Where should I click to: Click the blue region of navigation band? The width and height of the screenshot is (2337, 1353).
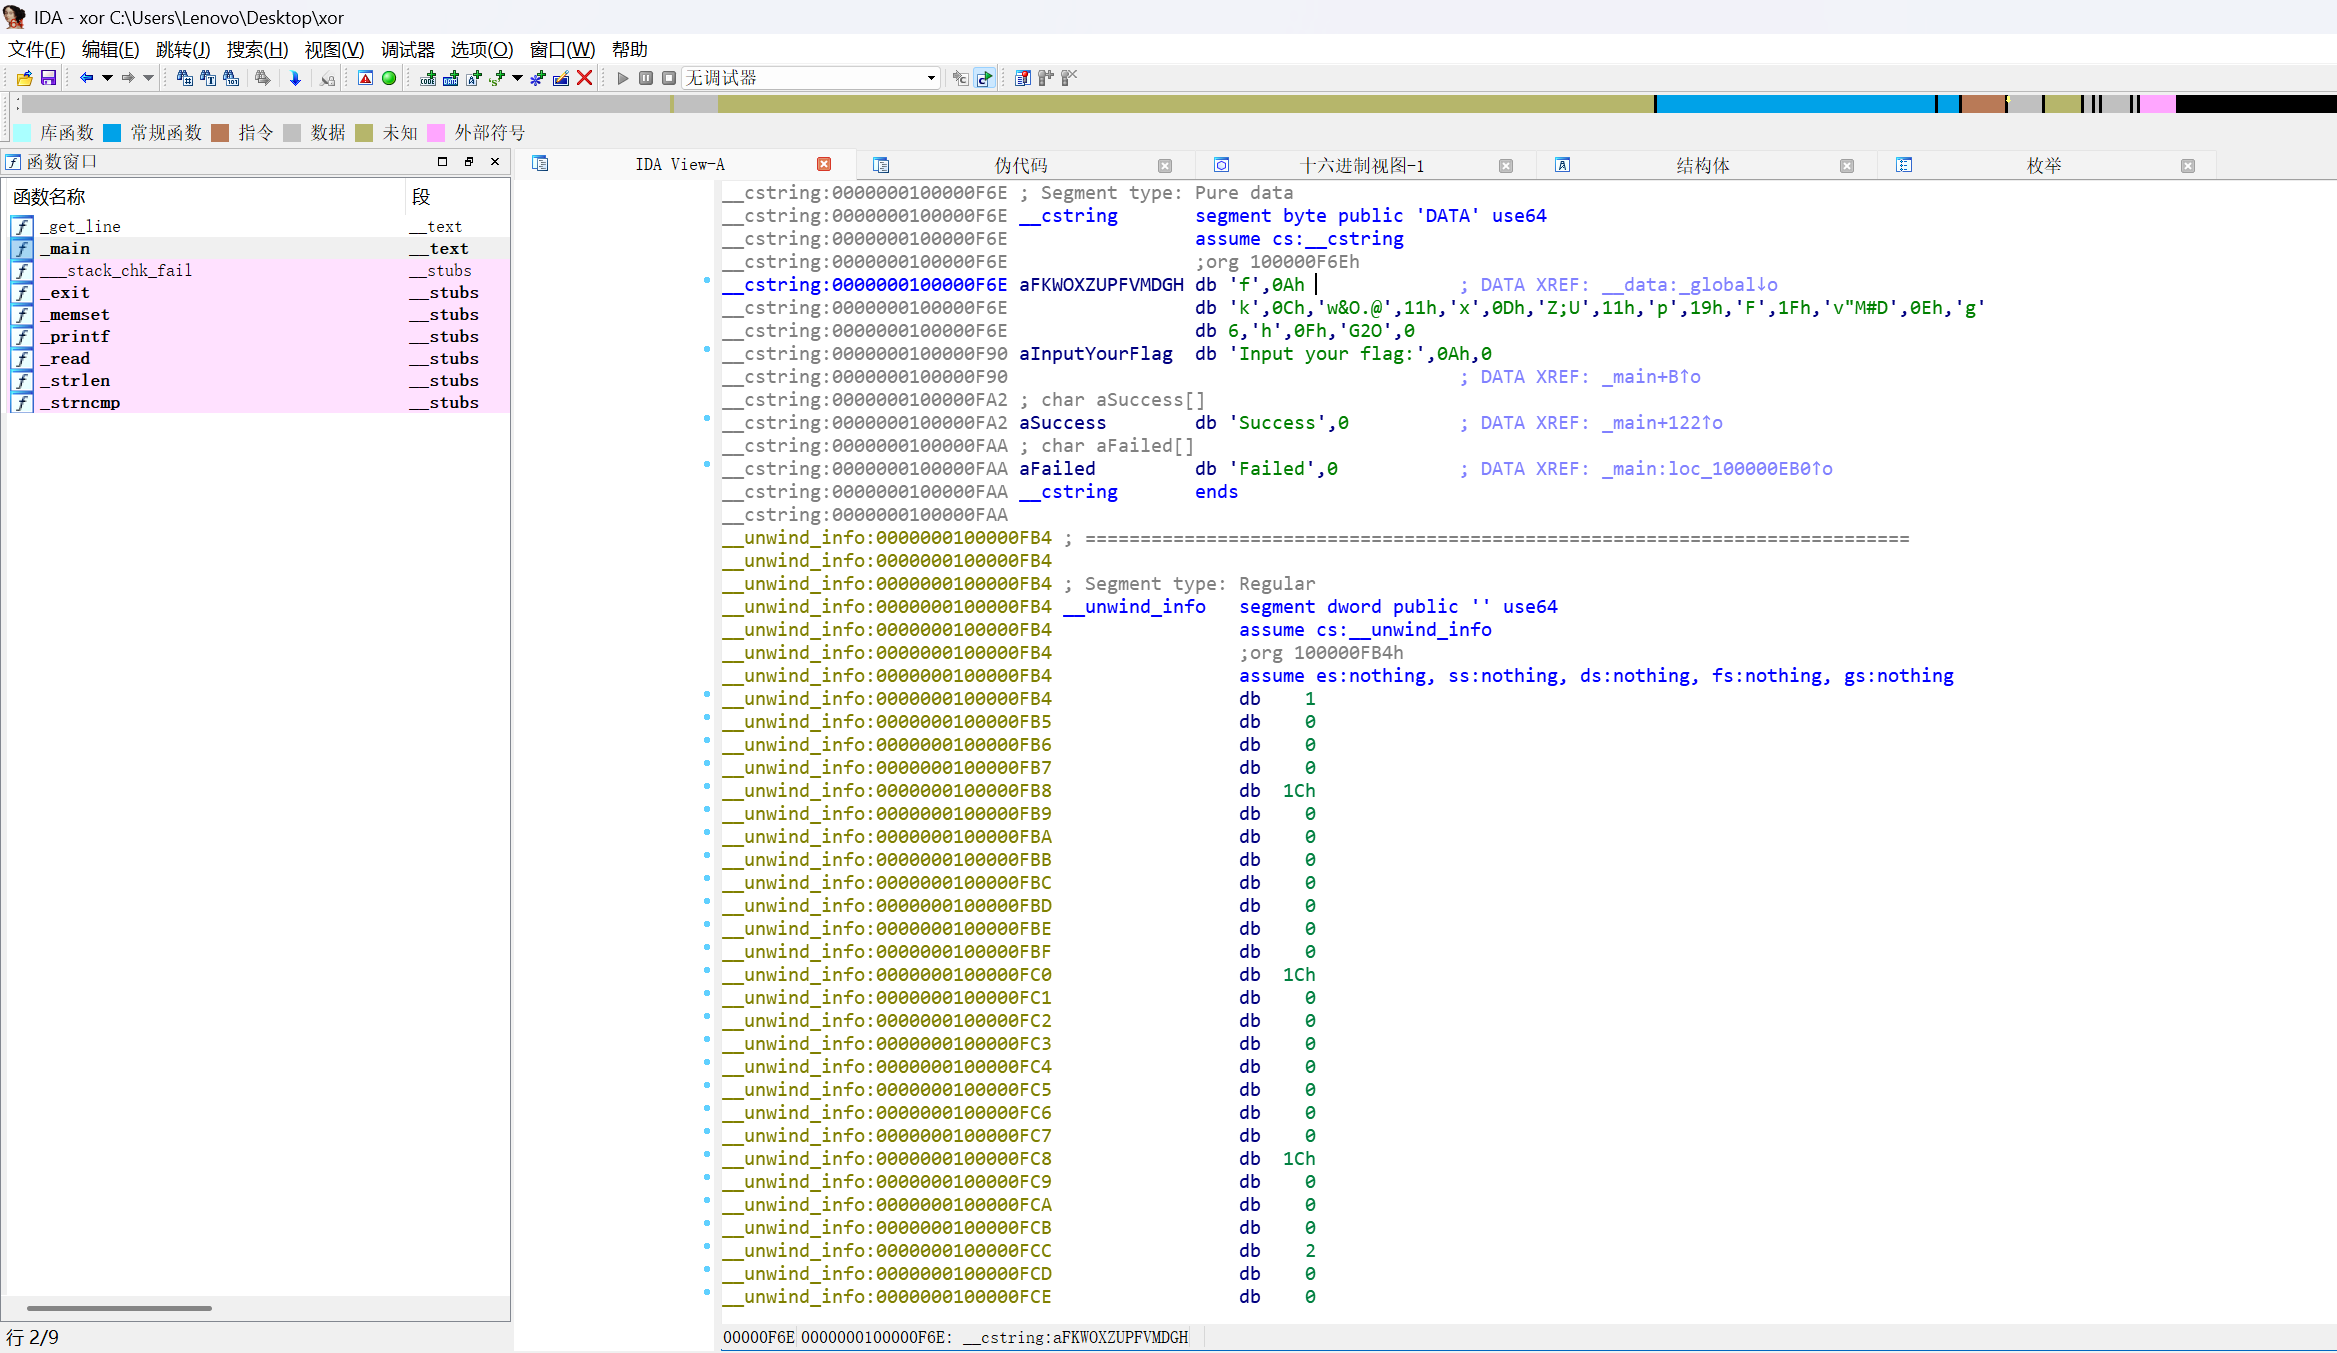point(1795,104)
